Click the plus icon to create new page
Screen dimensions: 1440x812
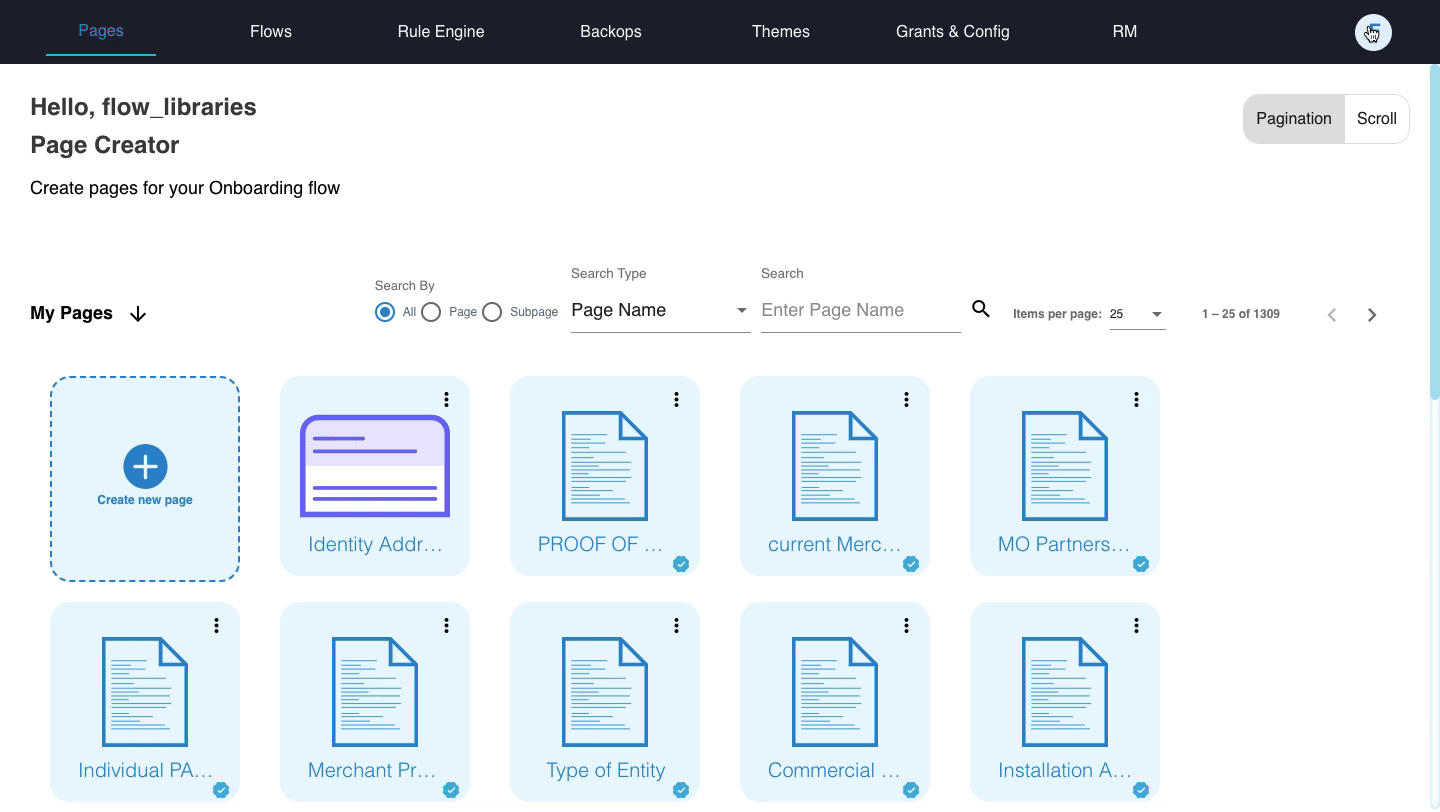click(145, 466)
